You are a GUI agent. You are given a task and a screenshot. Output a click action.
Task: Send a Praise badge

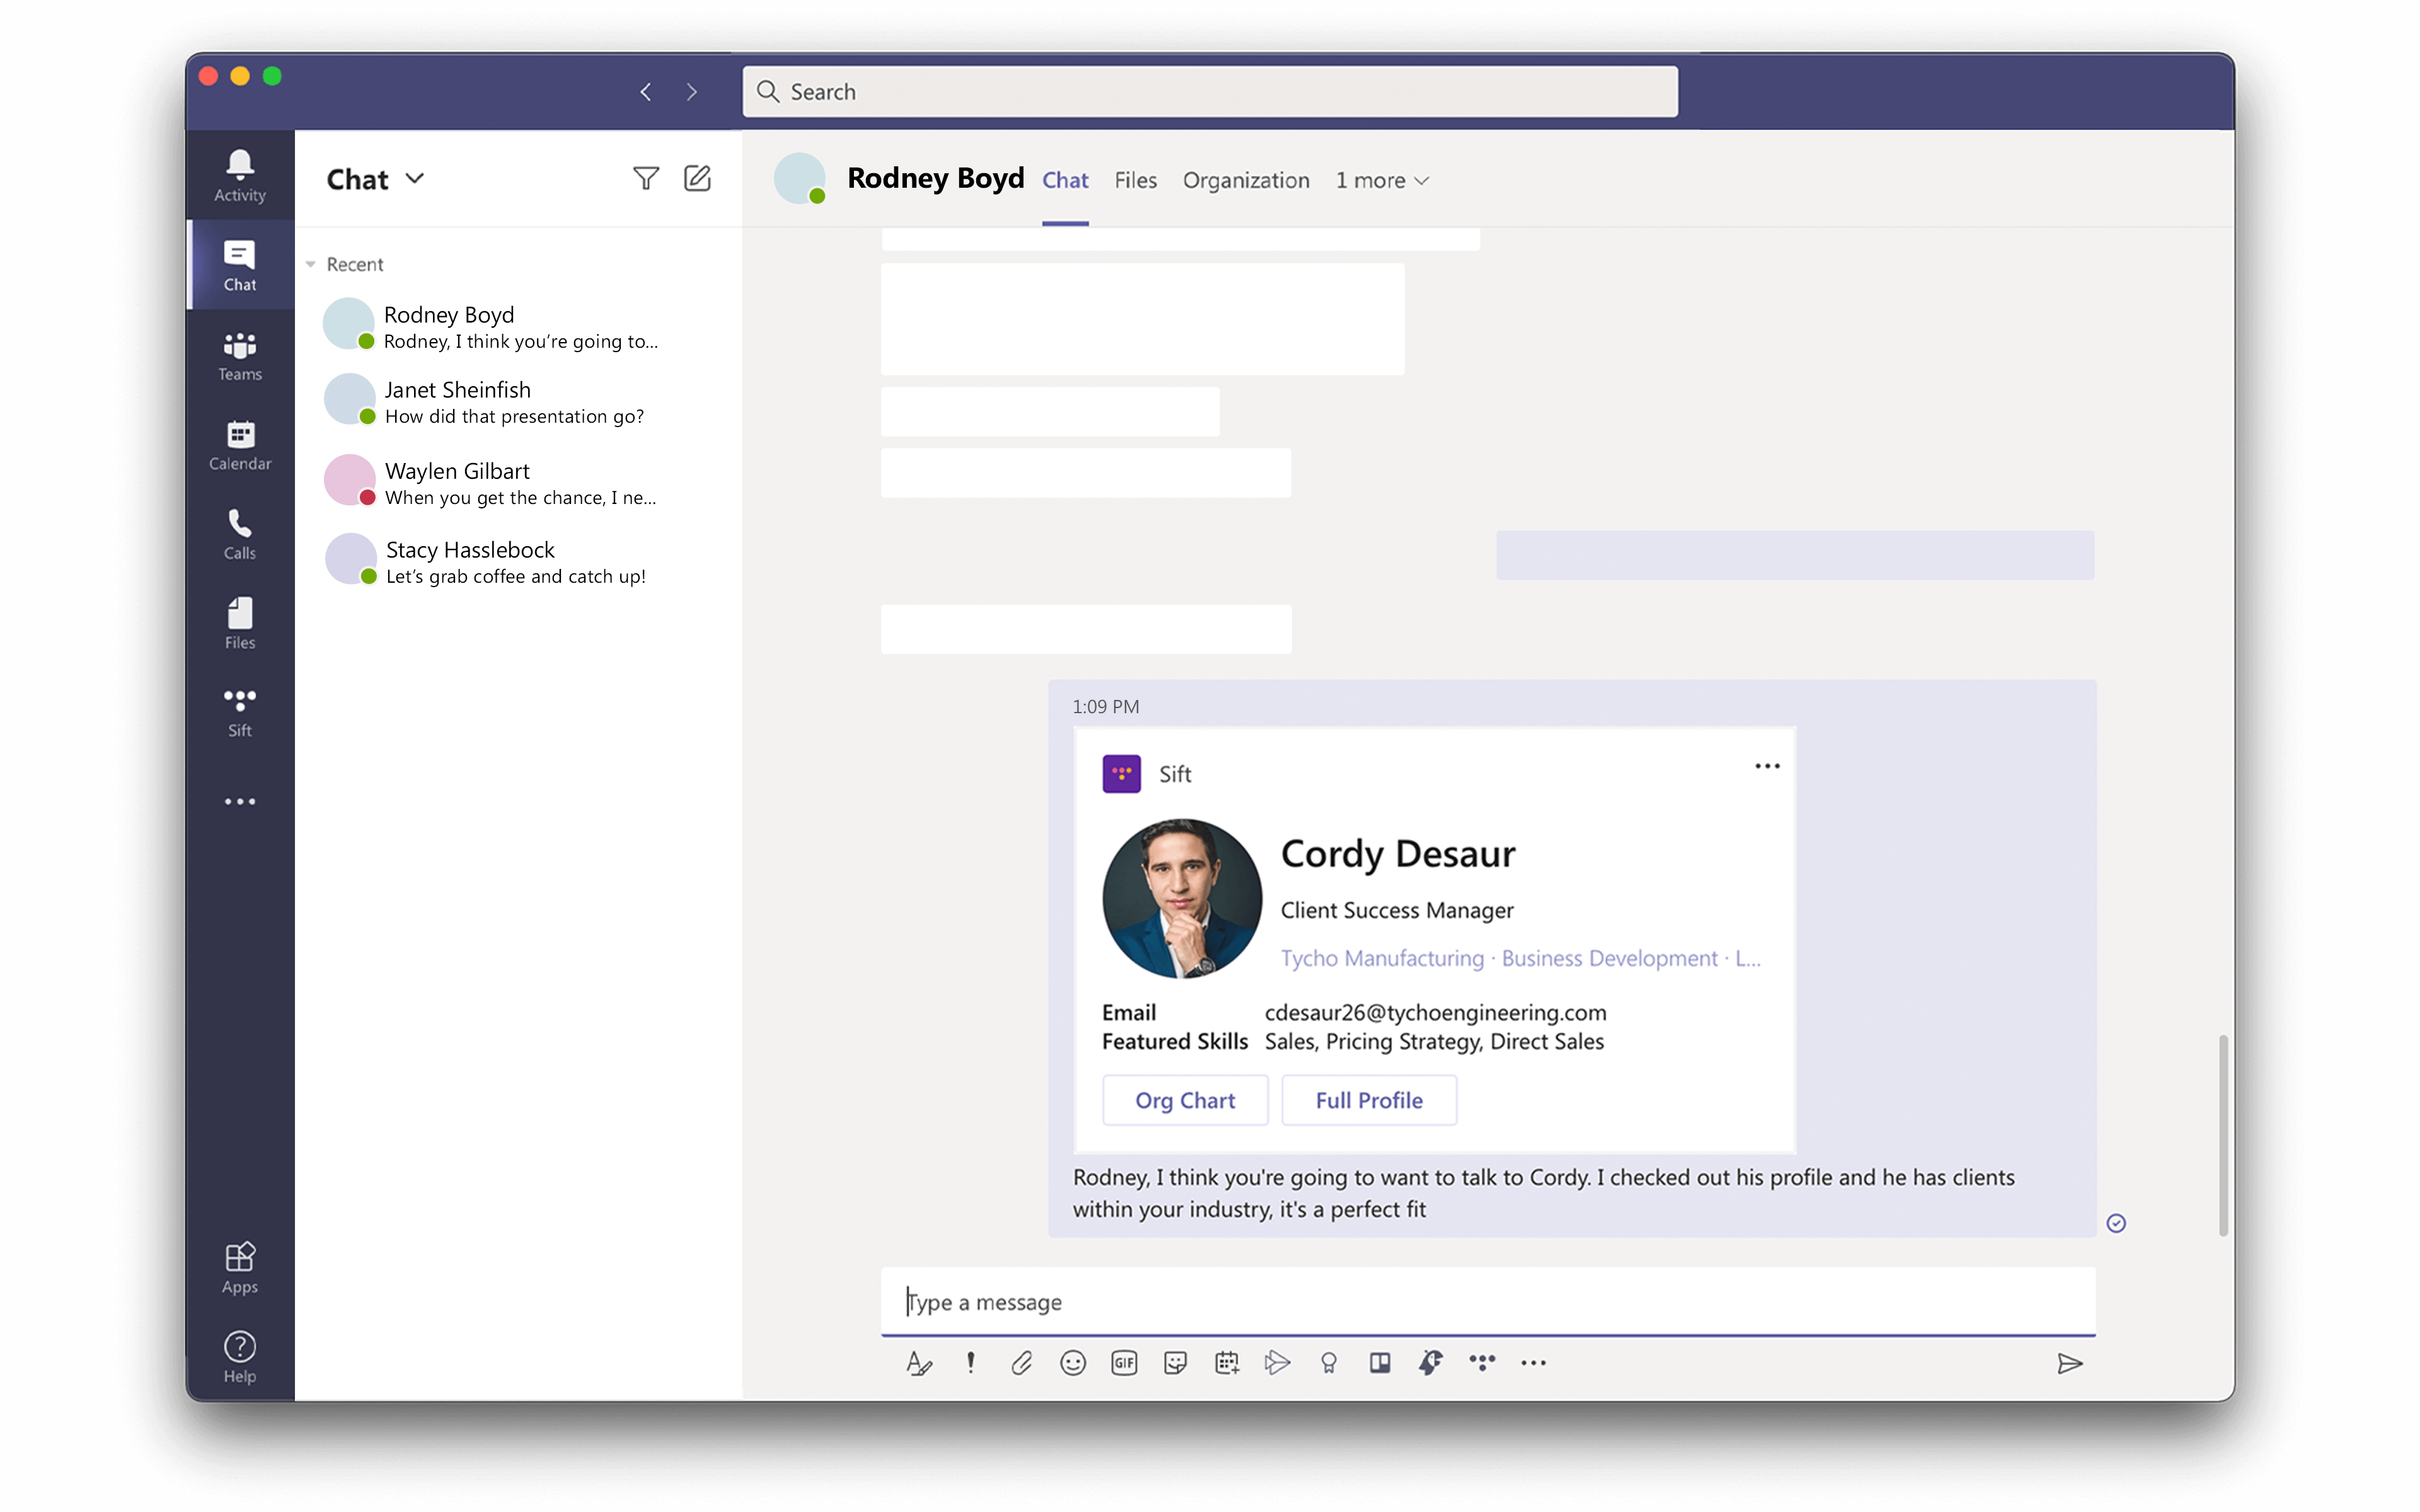tap(1329, 1362)
